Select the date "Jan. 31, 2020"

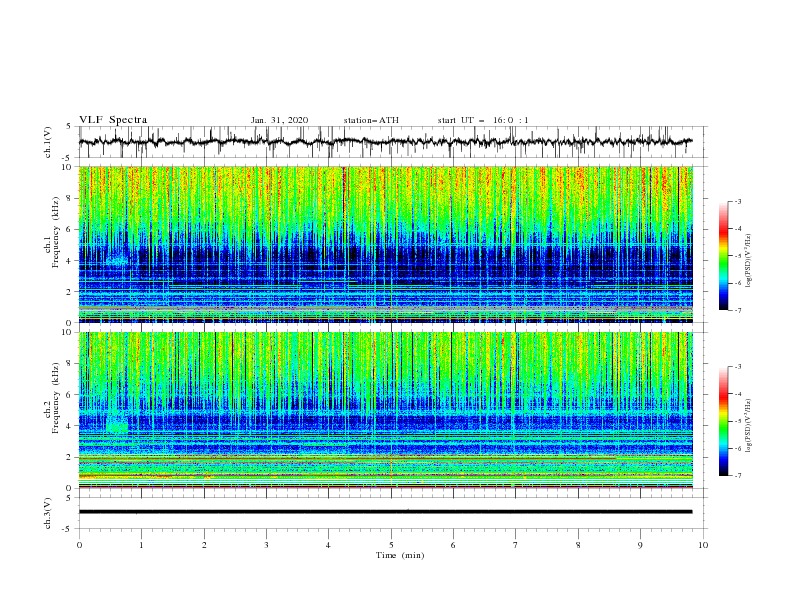(x=279, y=120)
